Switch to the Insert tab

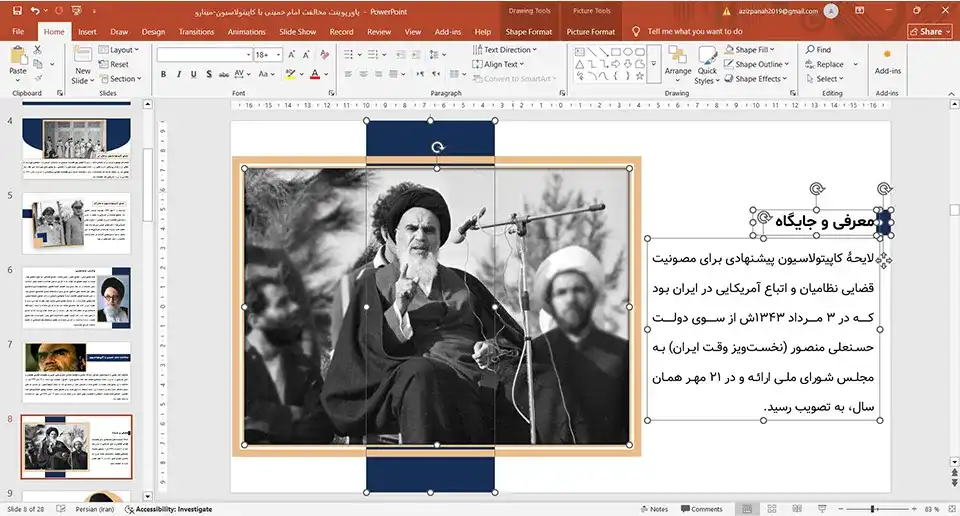87,32
